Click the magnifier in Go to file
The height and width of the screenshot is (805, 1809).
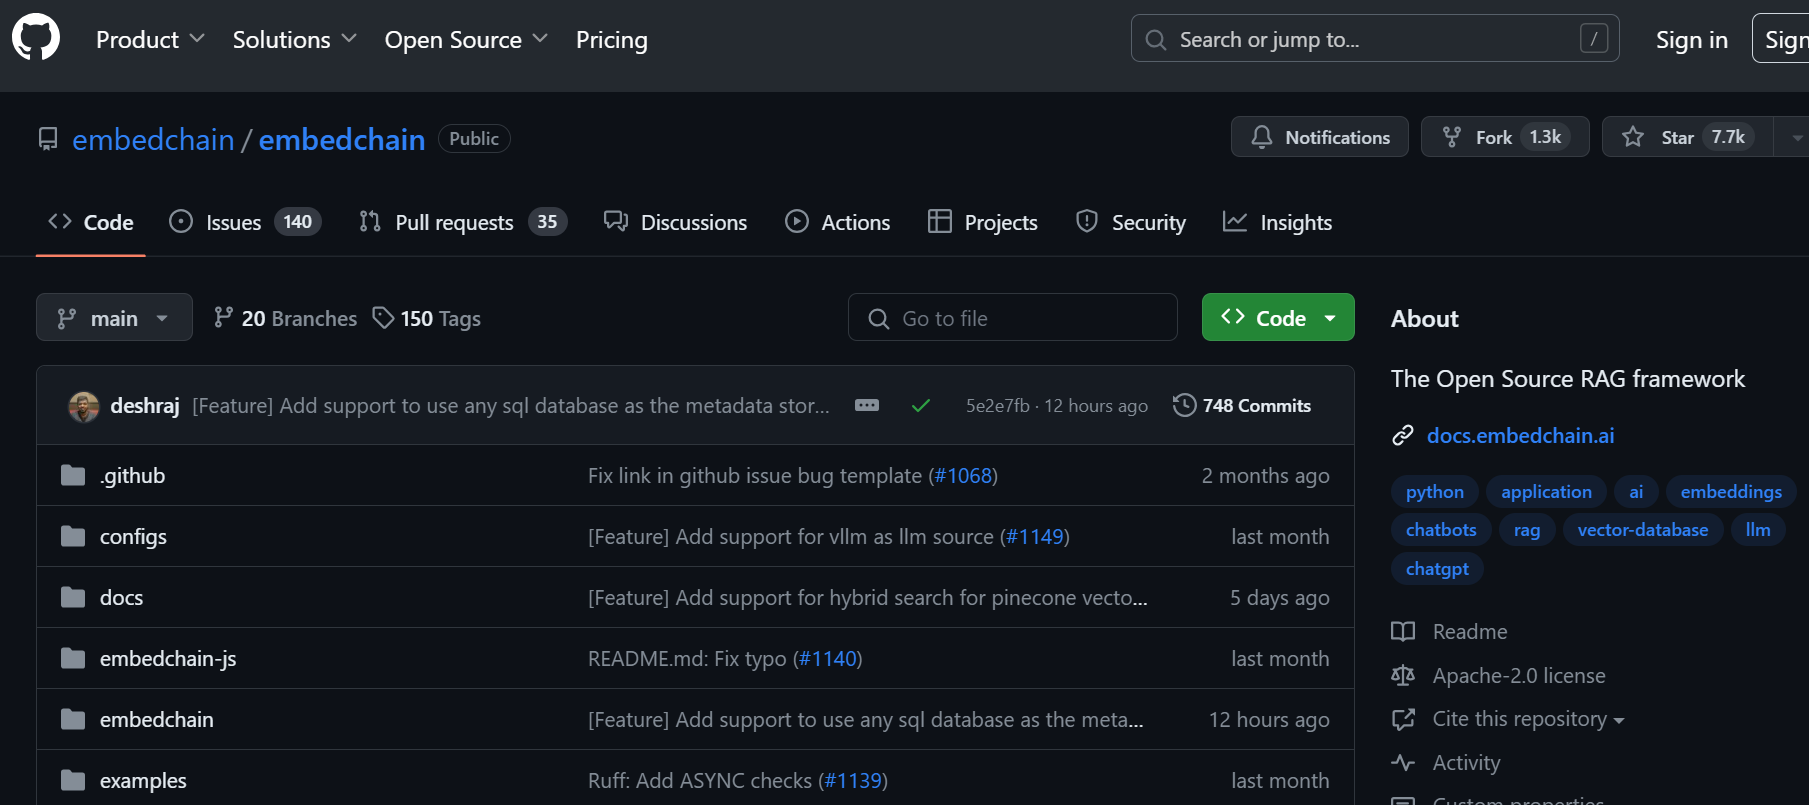tap(879, 318)
